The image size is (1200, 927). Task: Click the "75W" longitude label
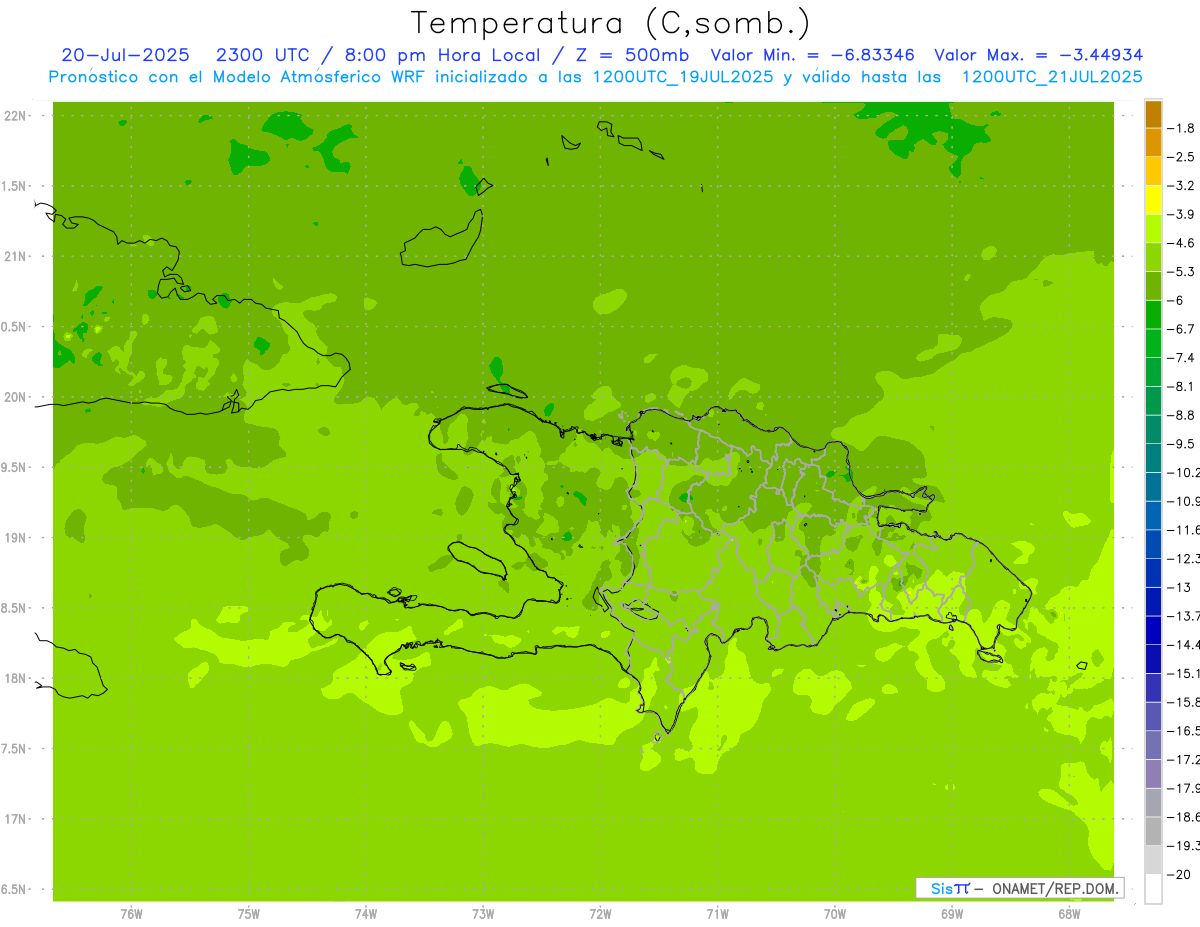[x=249, y=914]
